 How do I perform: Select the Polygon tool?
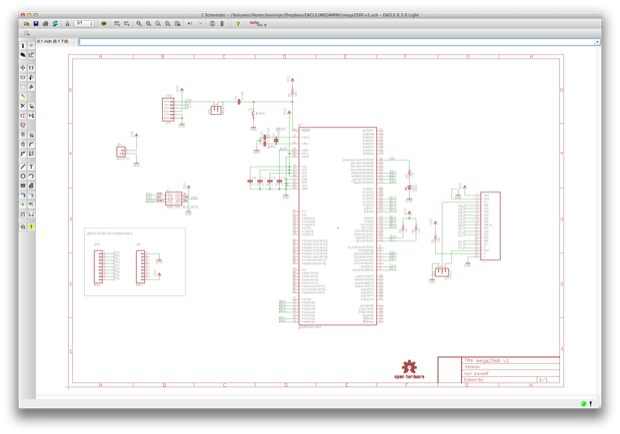31,185
